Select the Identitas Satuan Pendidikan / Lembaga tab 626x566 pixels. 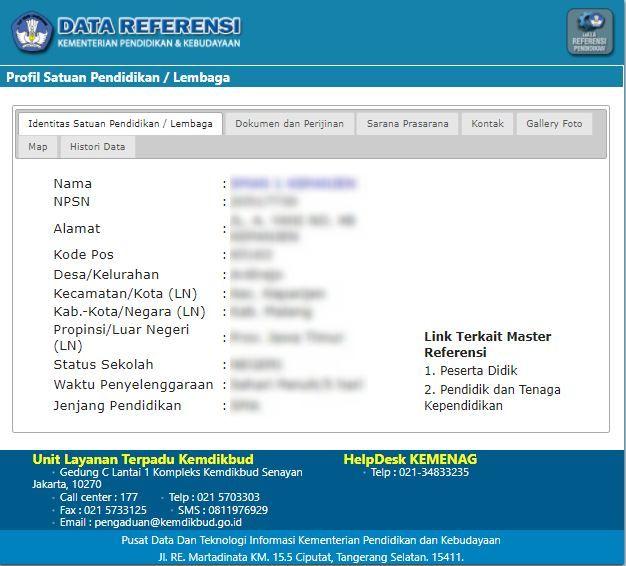tap(120, 124)
